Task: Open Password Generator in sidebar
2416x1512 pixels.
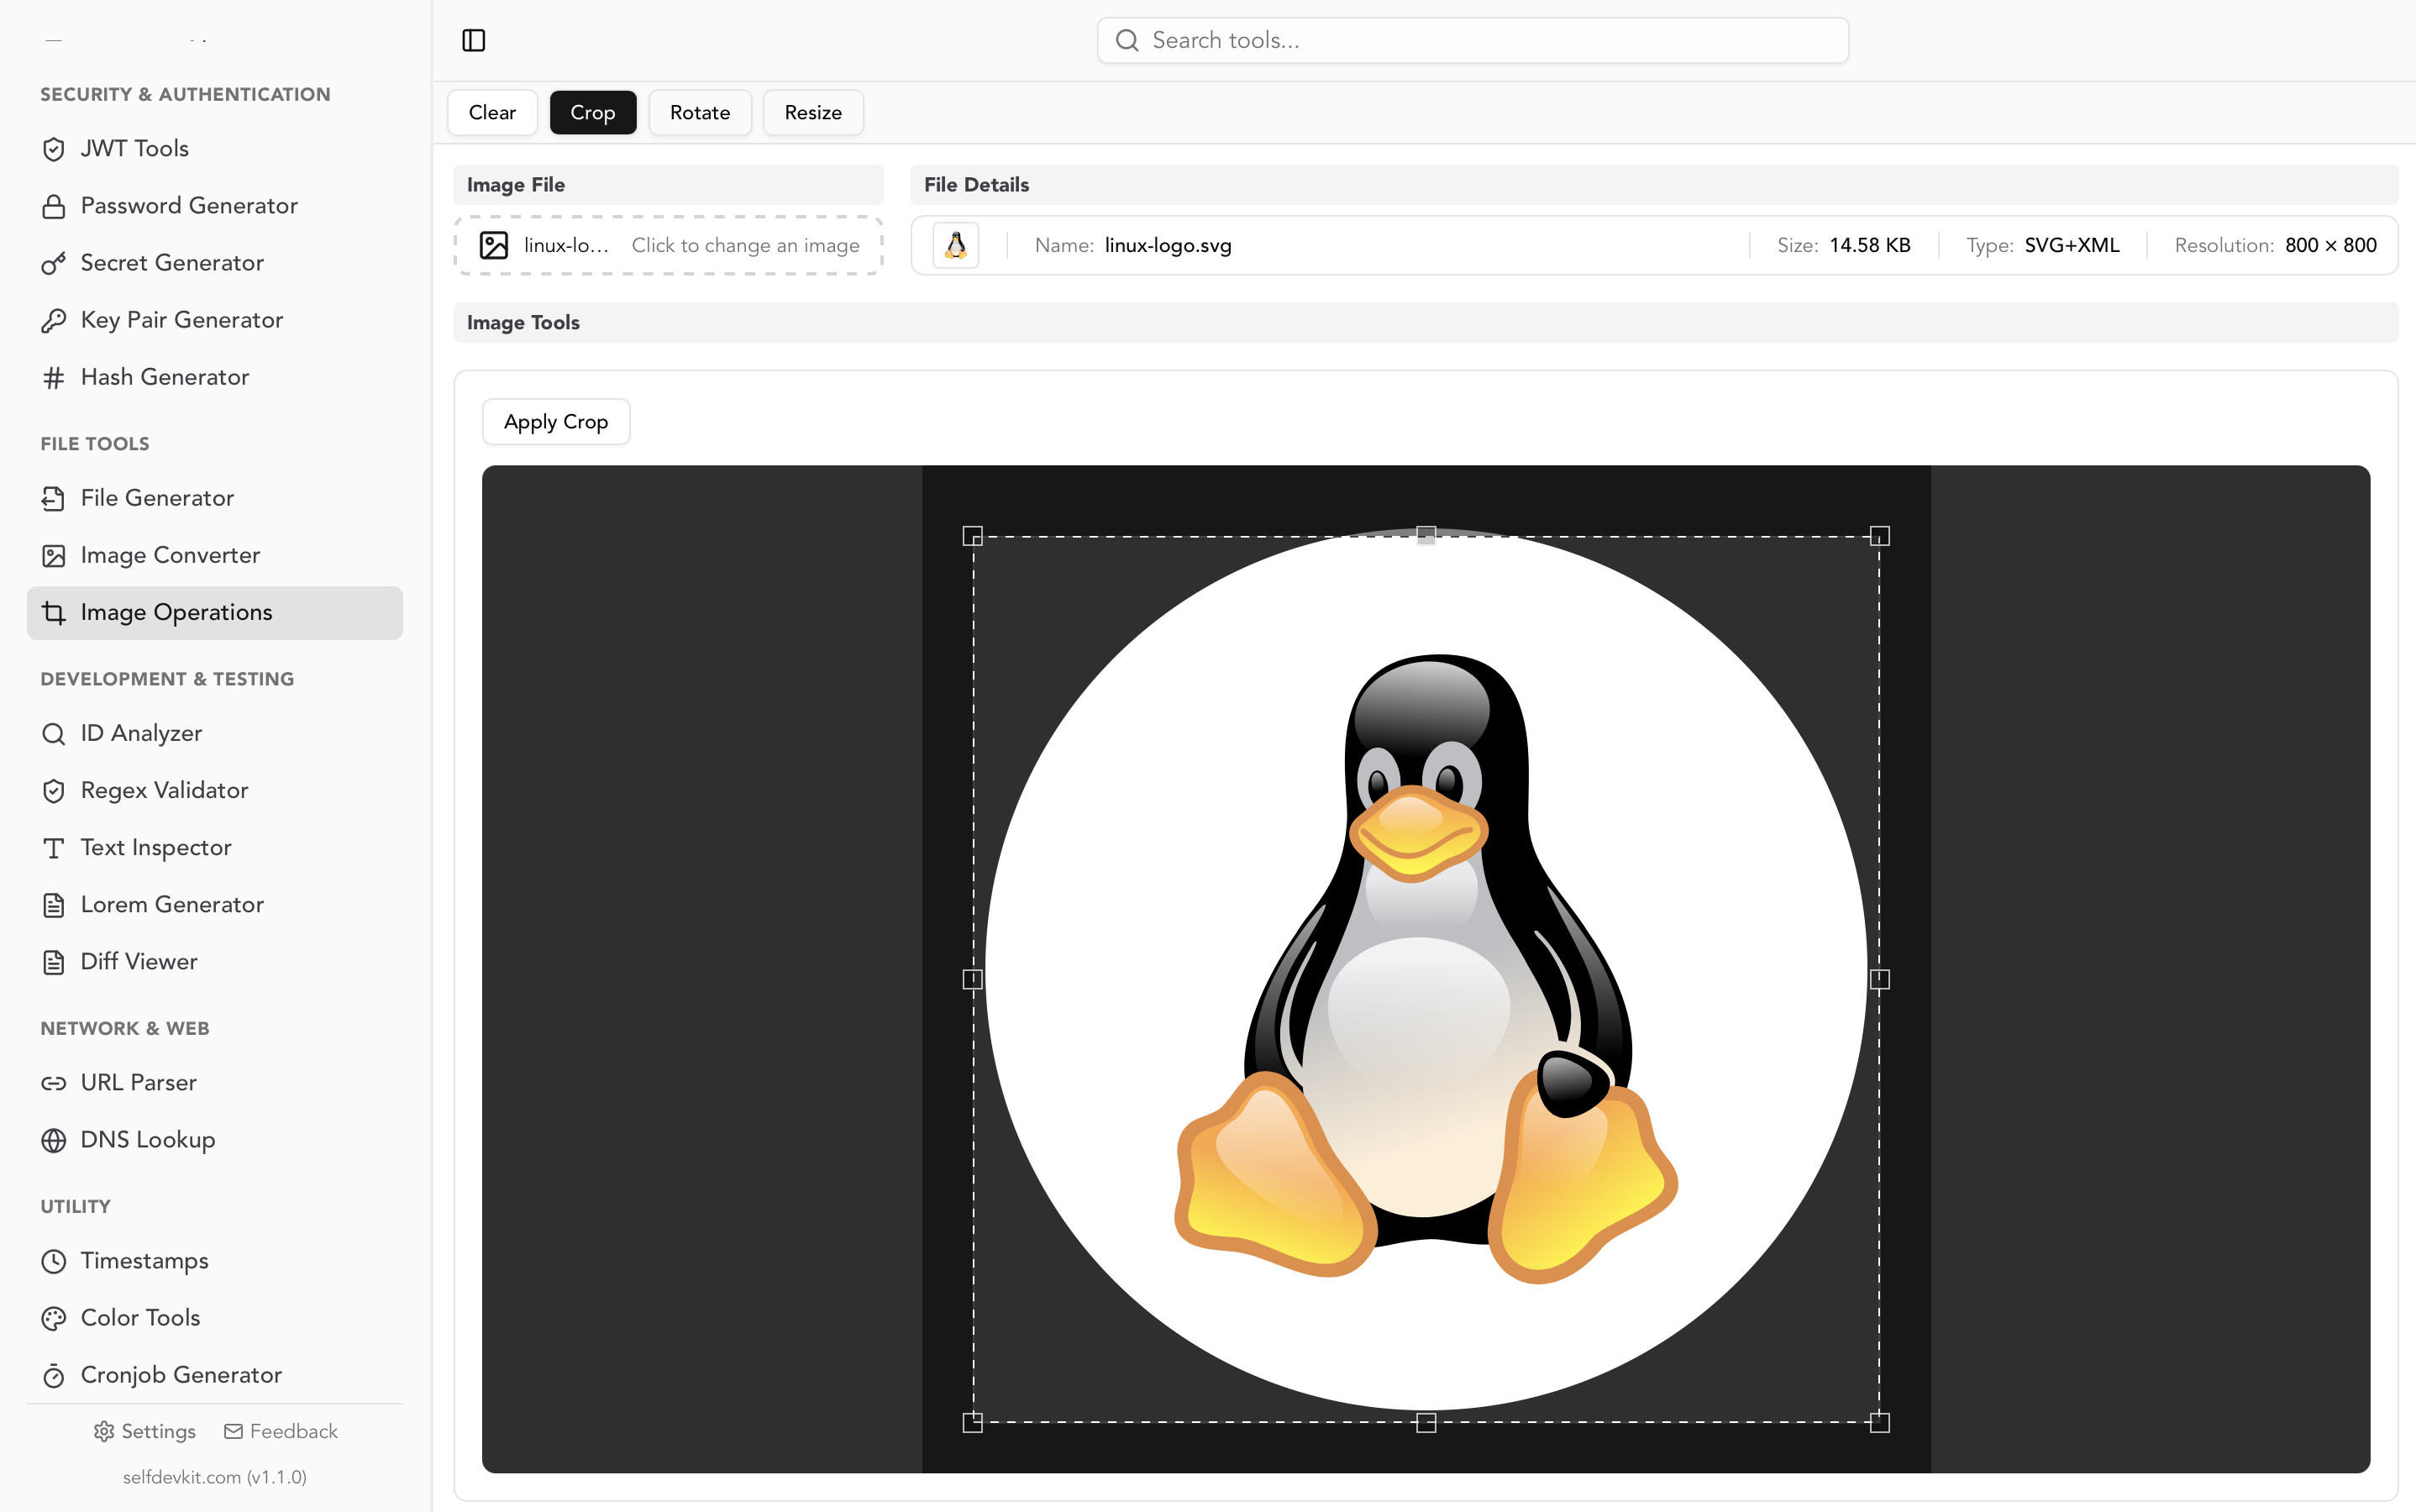Action: [215, 206]
